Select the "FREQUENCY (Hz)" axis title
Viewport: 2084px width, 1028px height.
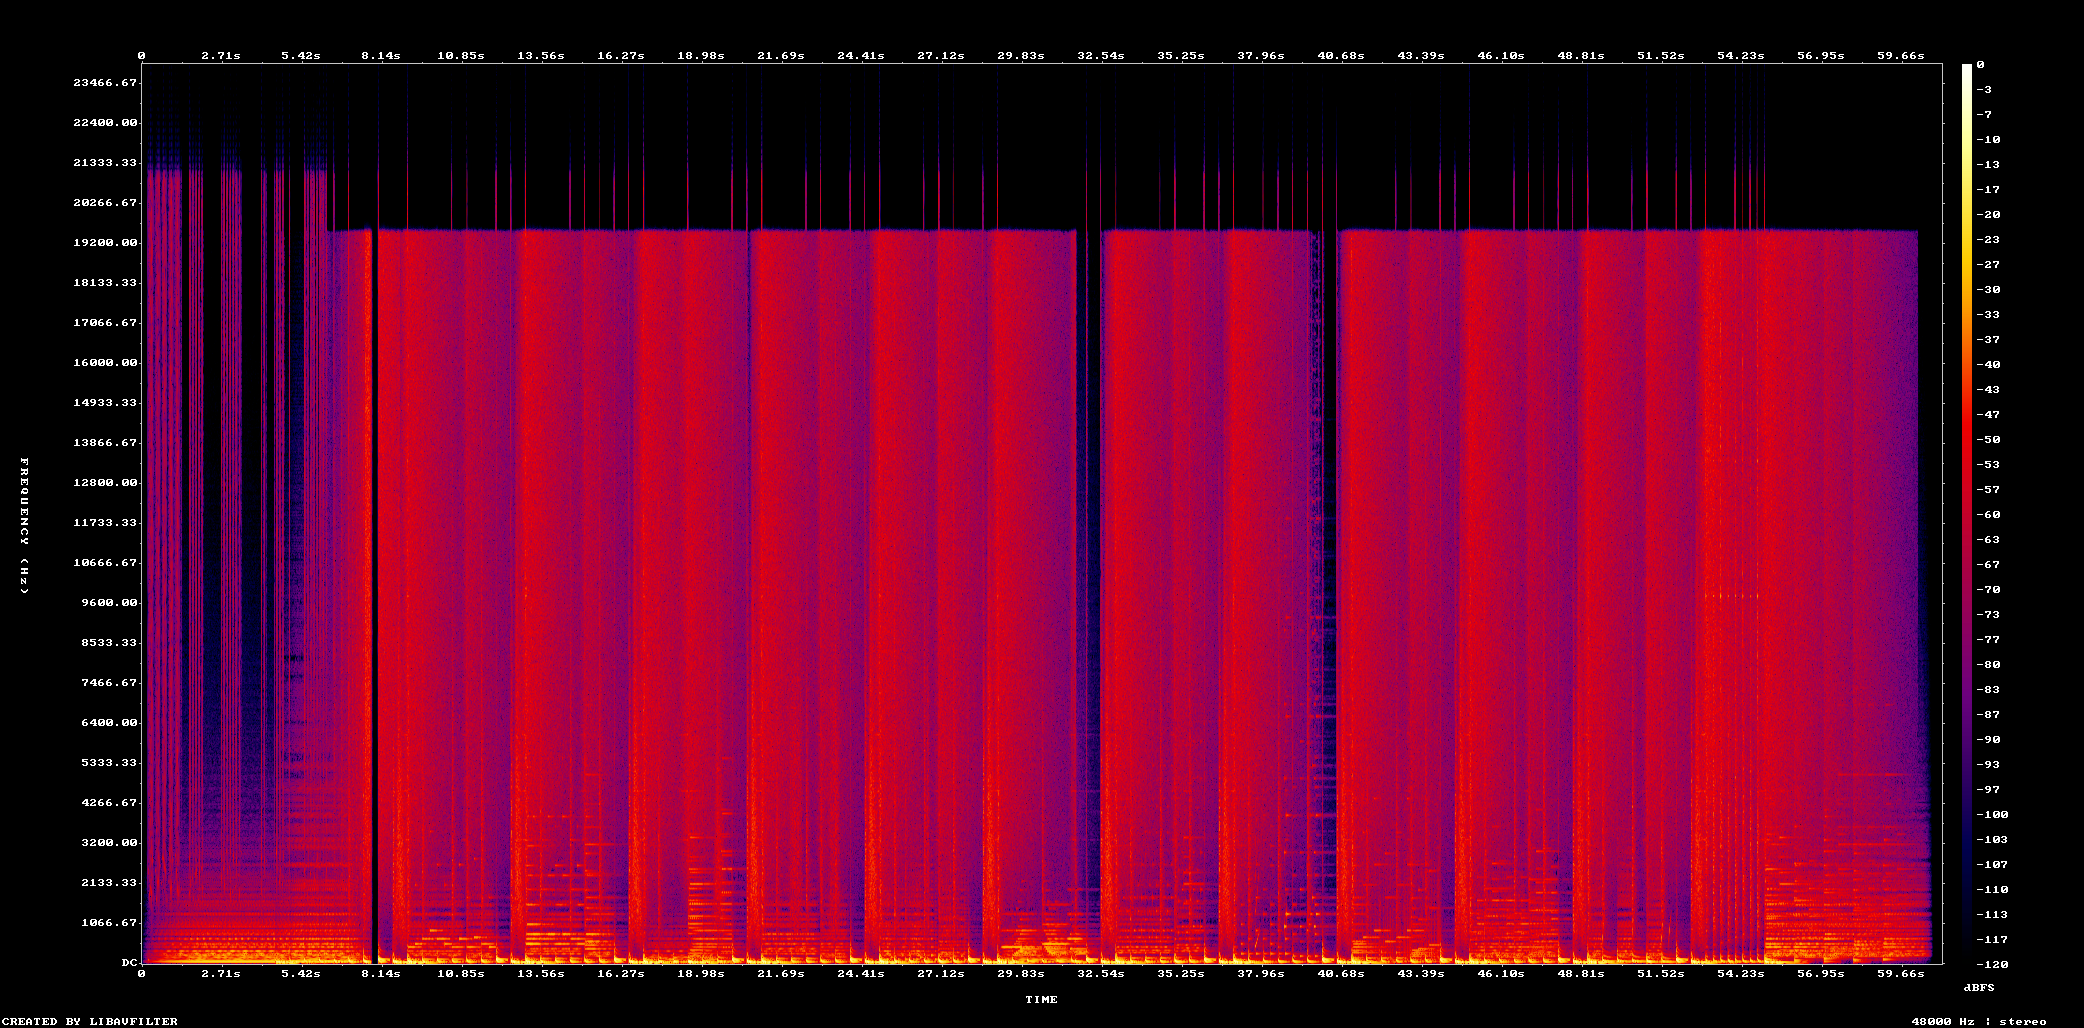[x=25, y=526]
